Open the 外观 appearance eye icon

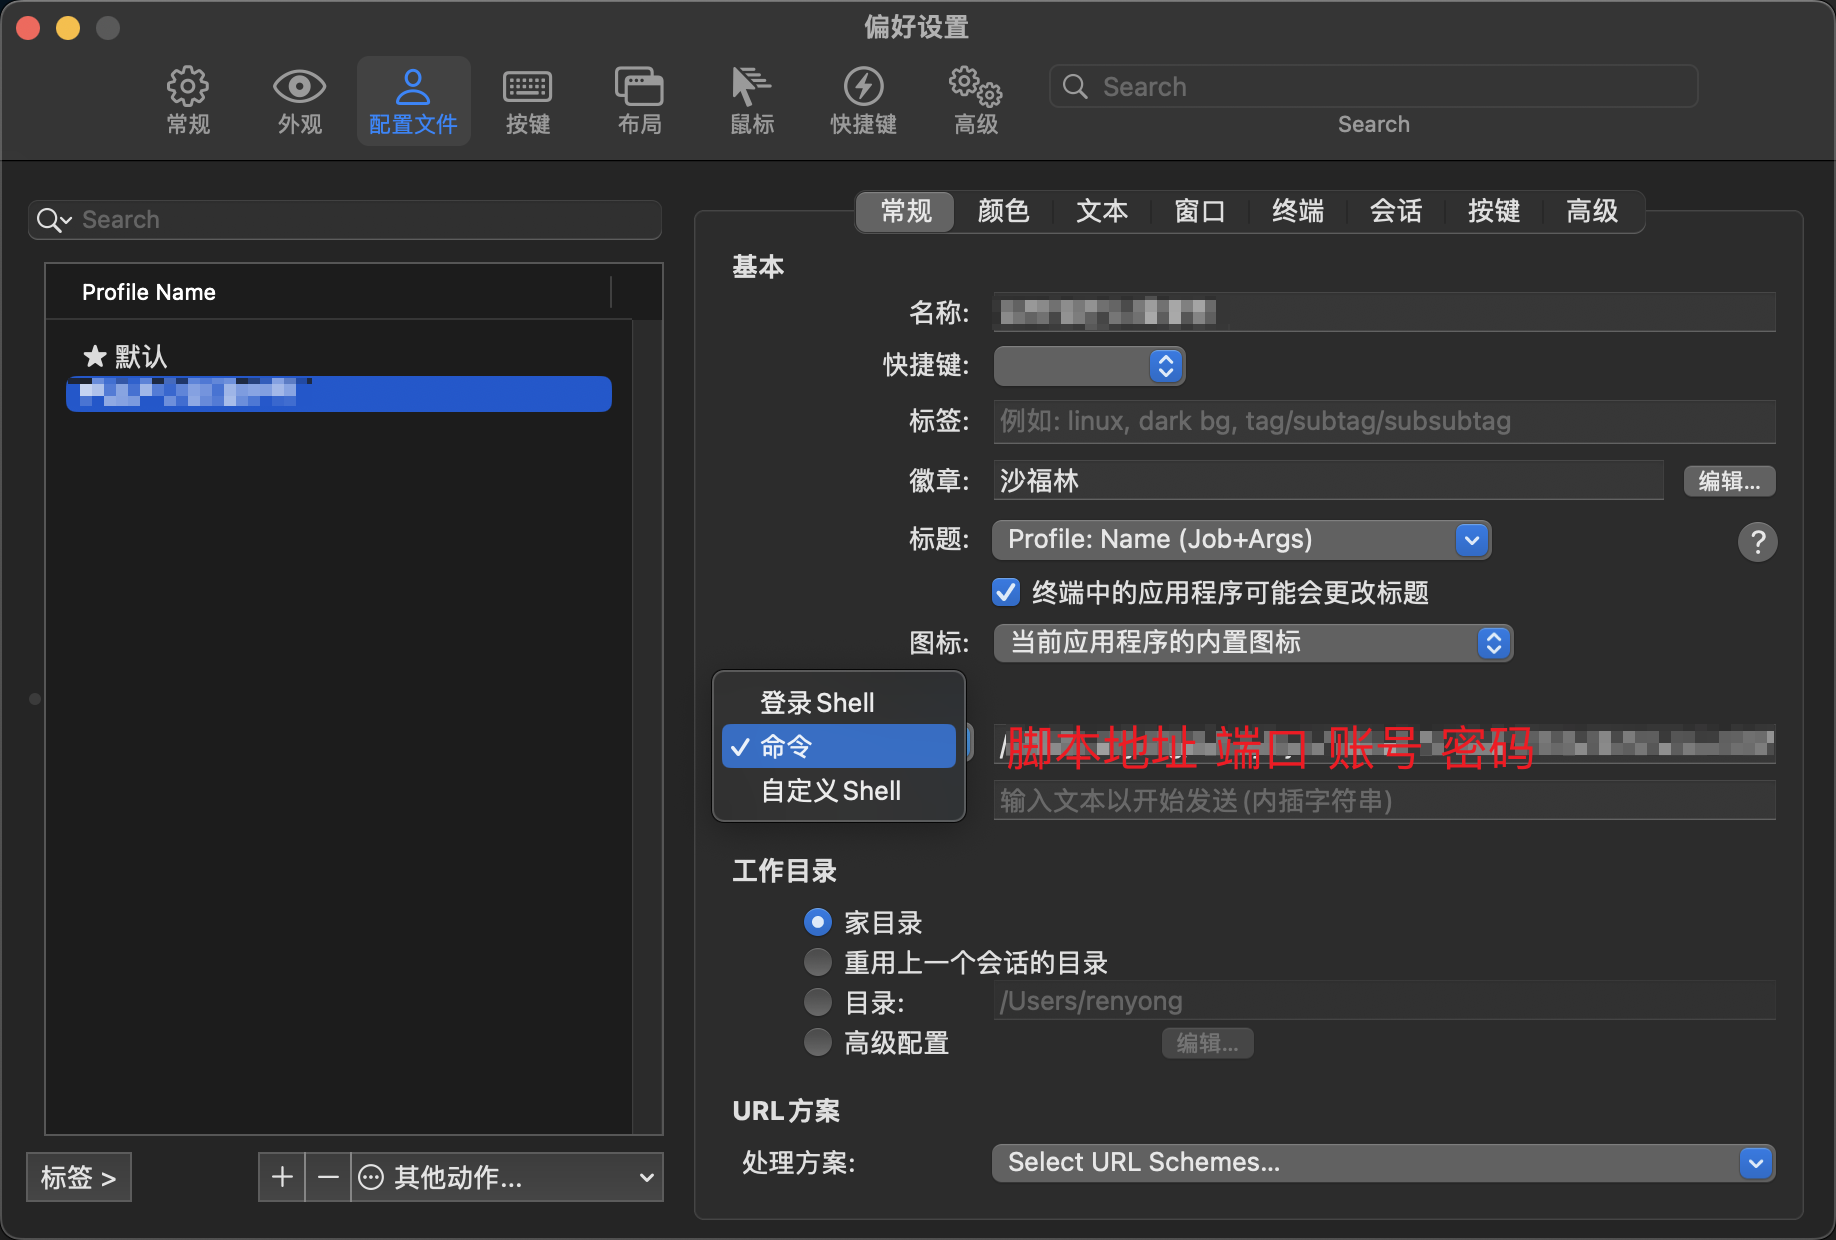pos(299,89)
